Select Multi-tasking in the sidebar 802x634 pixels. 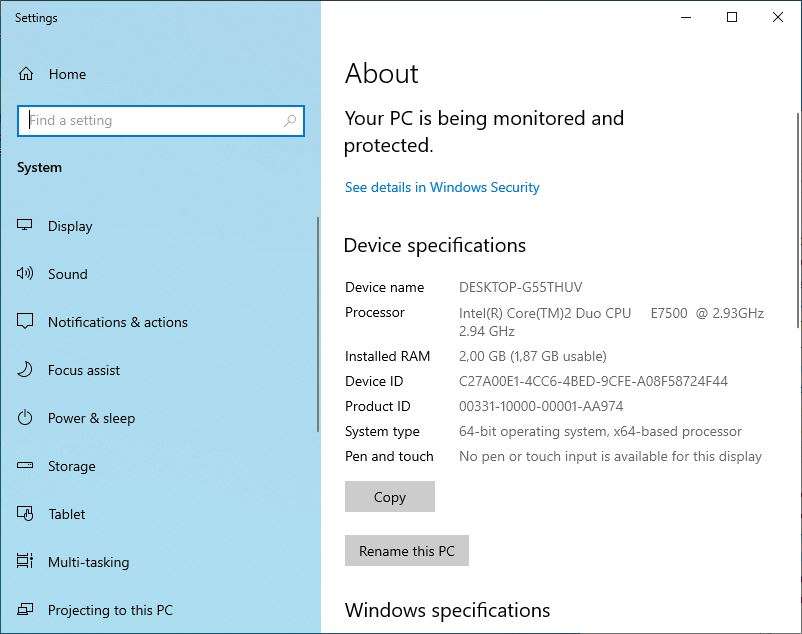(88, 562)
